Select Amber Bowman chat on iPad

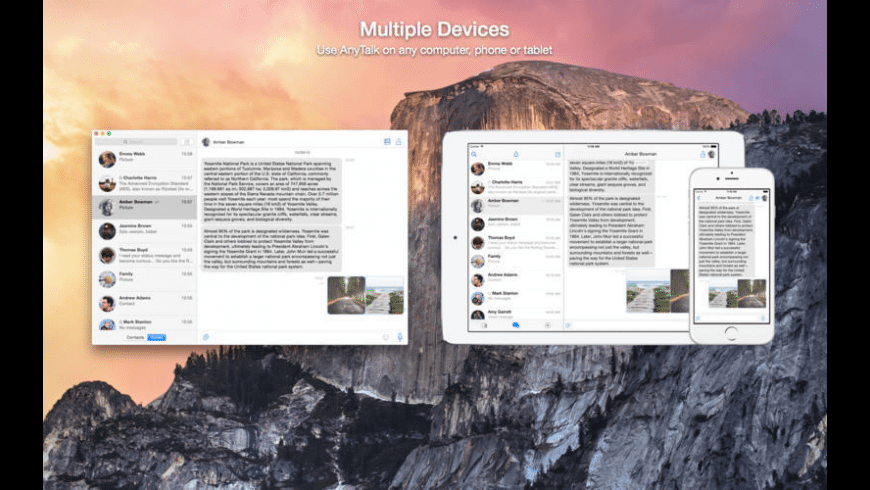(516, 205)
